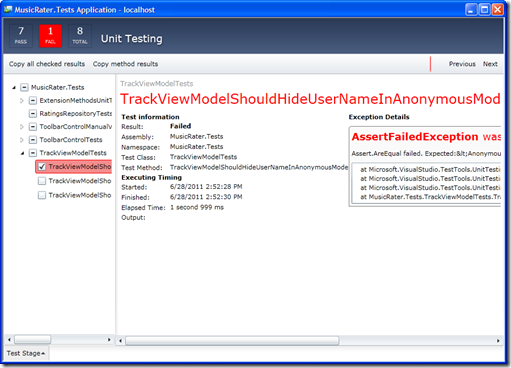Collapse the TrackViewModelTests tree node

tap(22, 153)
